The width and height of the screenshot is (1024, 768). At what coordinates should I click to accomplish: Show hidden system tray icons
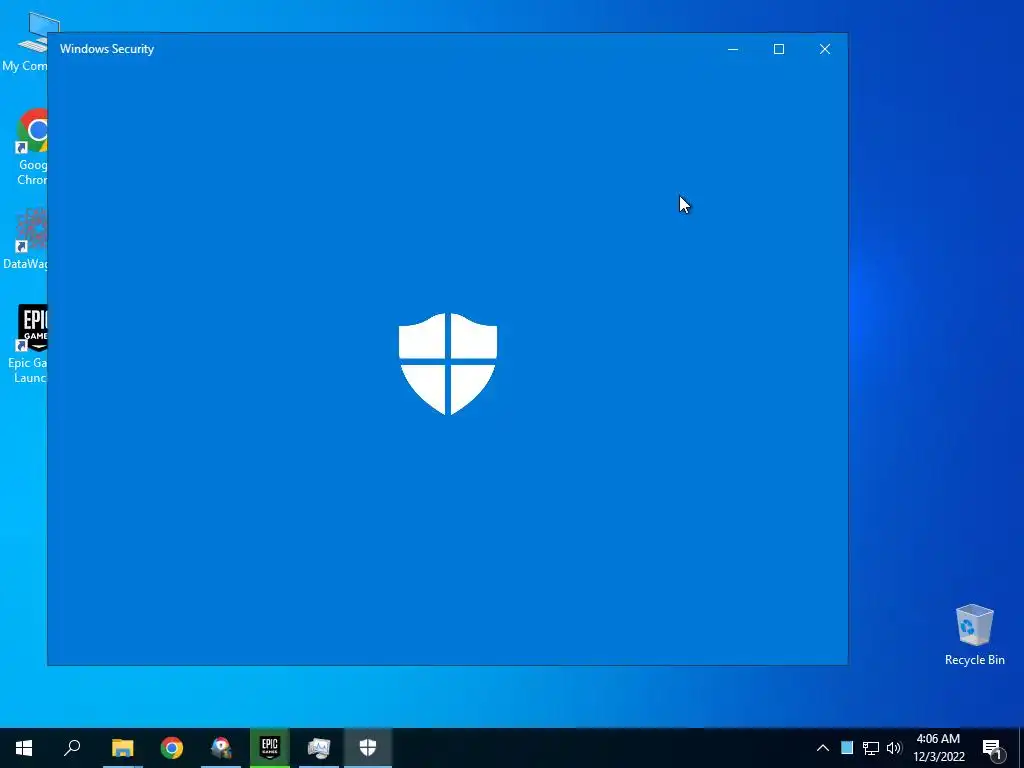click(823, 748)
